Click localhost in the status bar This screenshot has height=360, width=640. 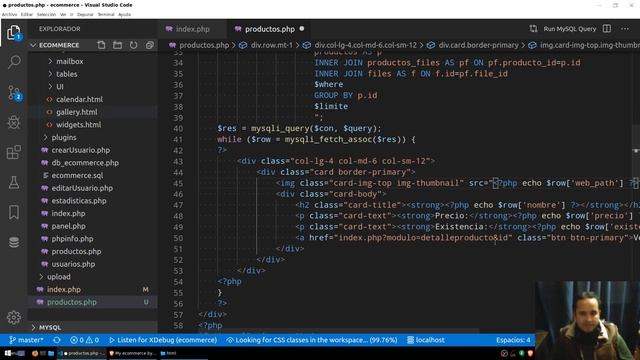click(x=426, y=340)
